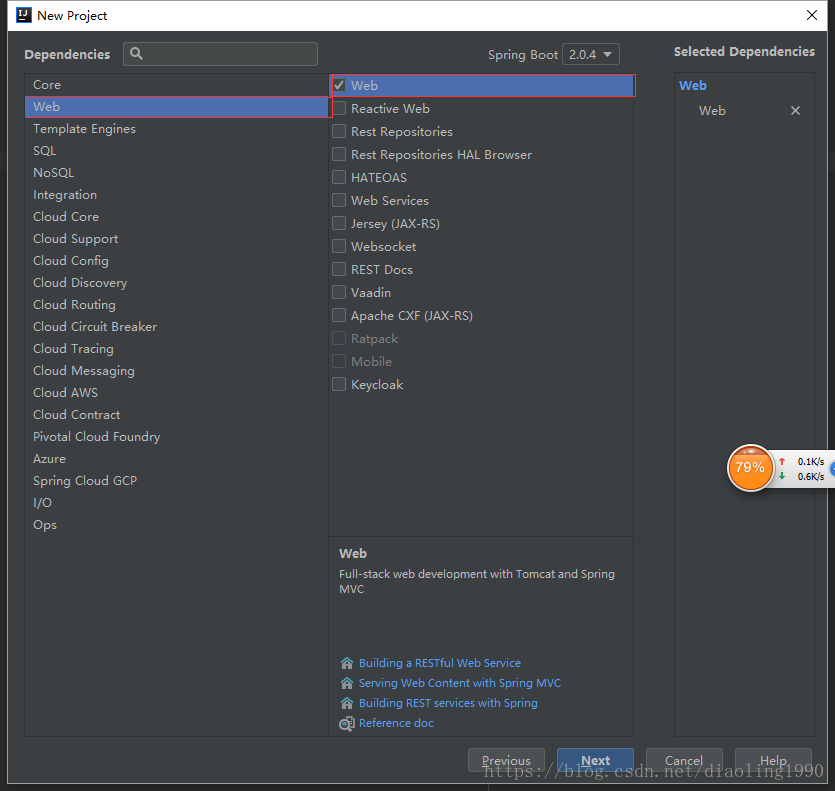The width and height of the screenshot is (835, 791).
Task: Click the search magnifier icon in Dependencies
Action: [x=136, y=54]
